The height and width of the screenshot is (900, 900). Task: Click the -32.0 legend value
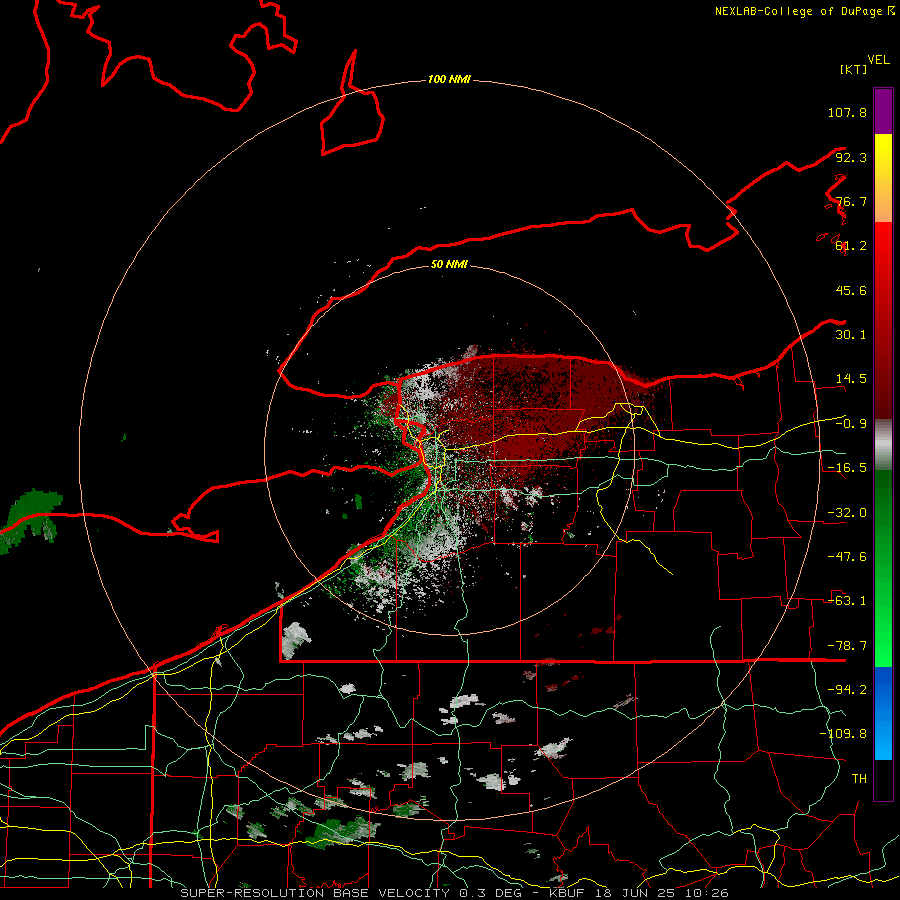pyautogui.click(x=847, y=513)
